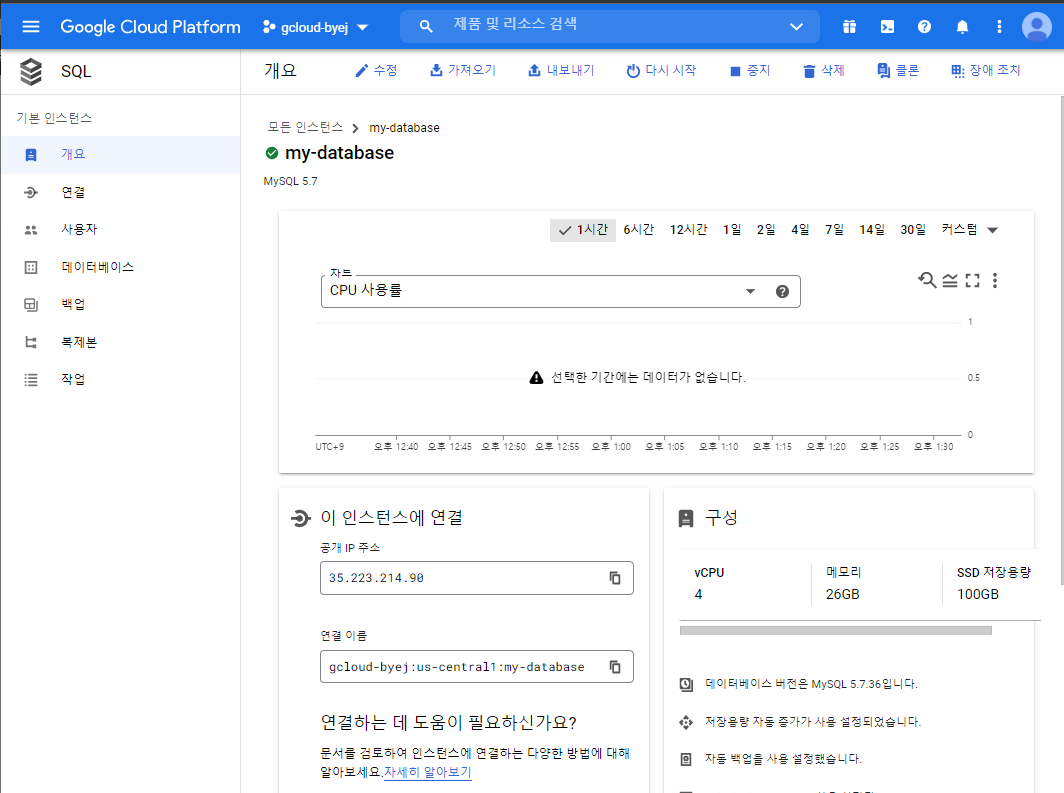The height and width of the screenshot is (793, 1064).
Task: Click the public IP address field
Action: (476, 578)
